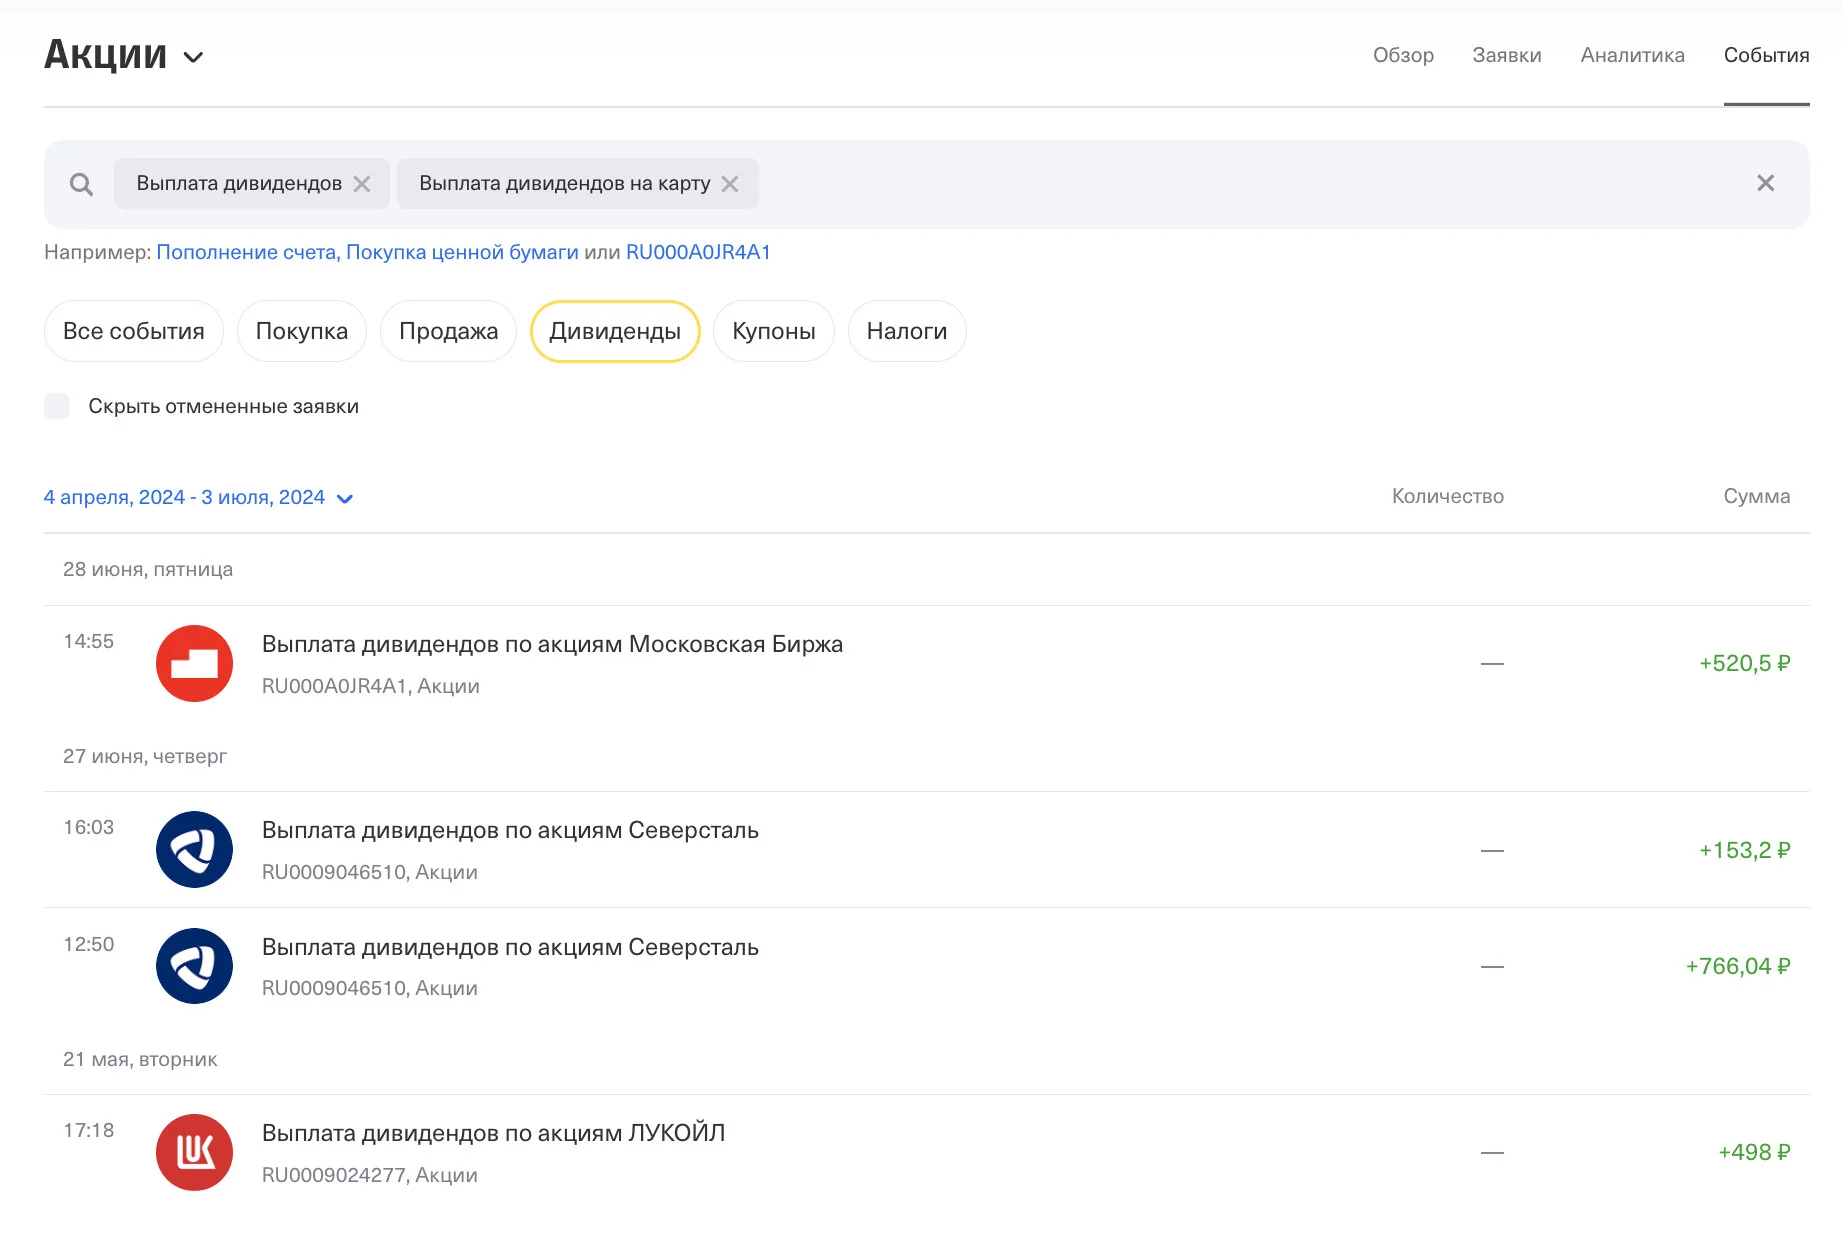This screenshot has height=1236, width=1842.
Task: Click the '28 июня, пятница' date header
Action: click(148, 569)
